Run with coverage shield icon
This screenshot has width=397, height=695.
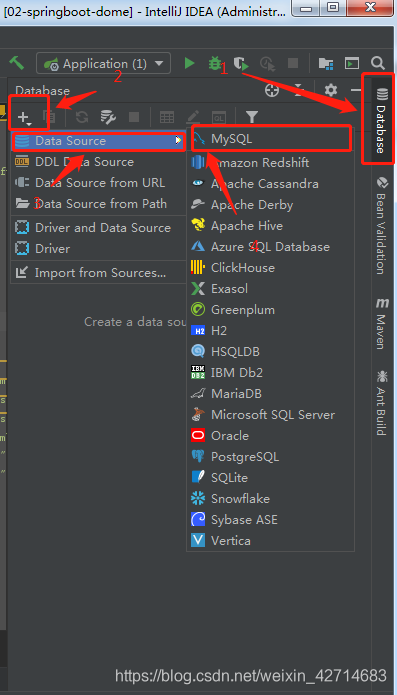click(241, 64)
